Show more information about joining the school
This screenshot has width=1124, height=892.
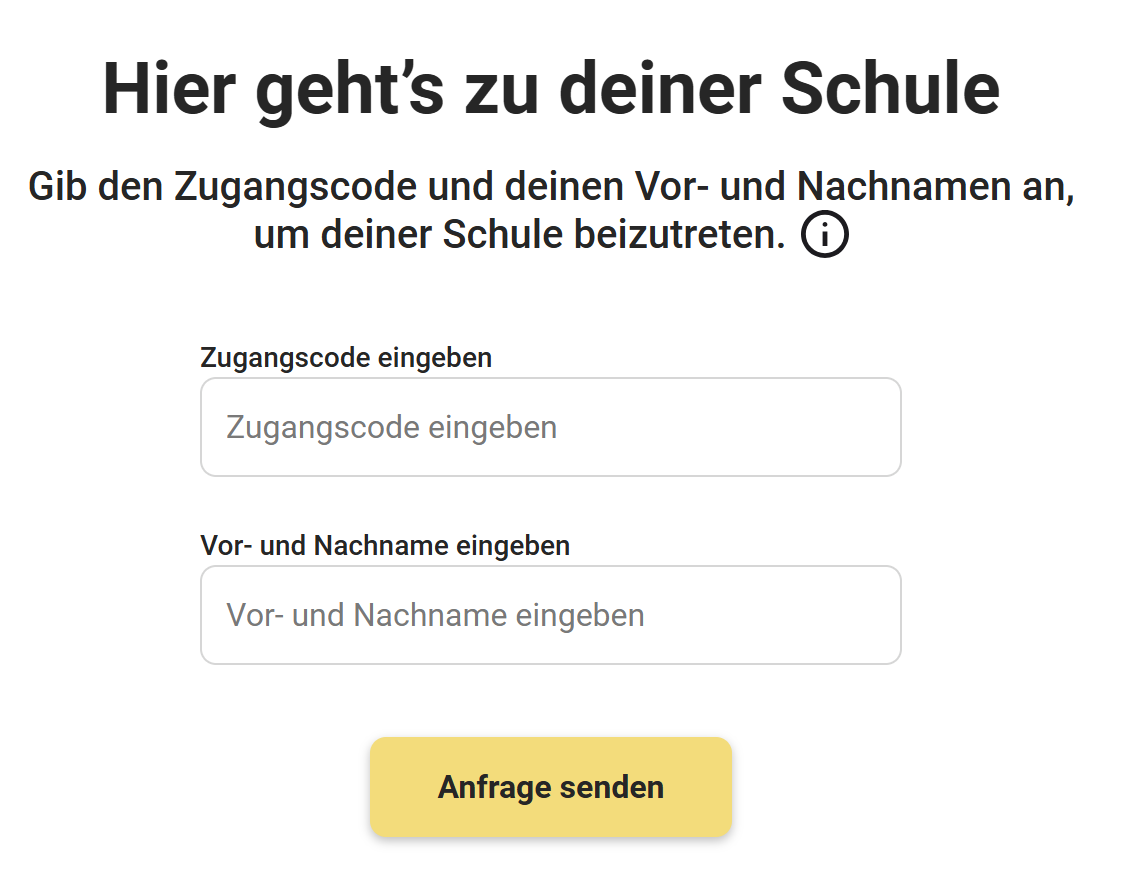(x=824, y=236)
